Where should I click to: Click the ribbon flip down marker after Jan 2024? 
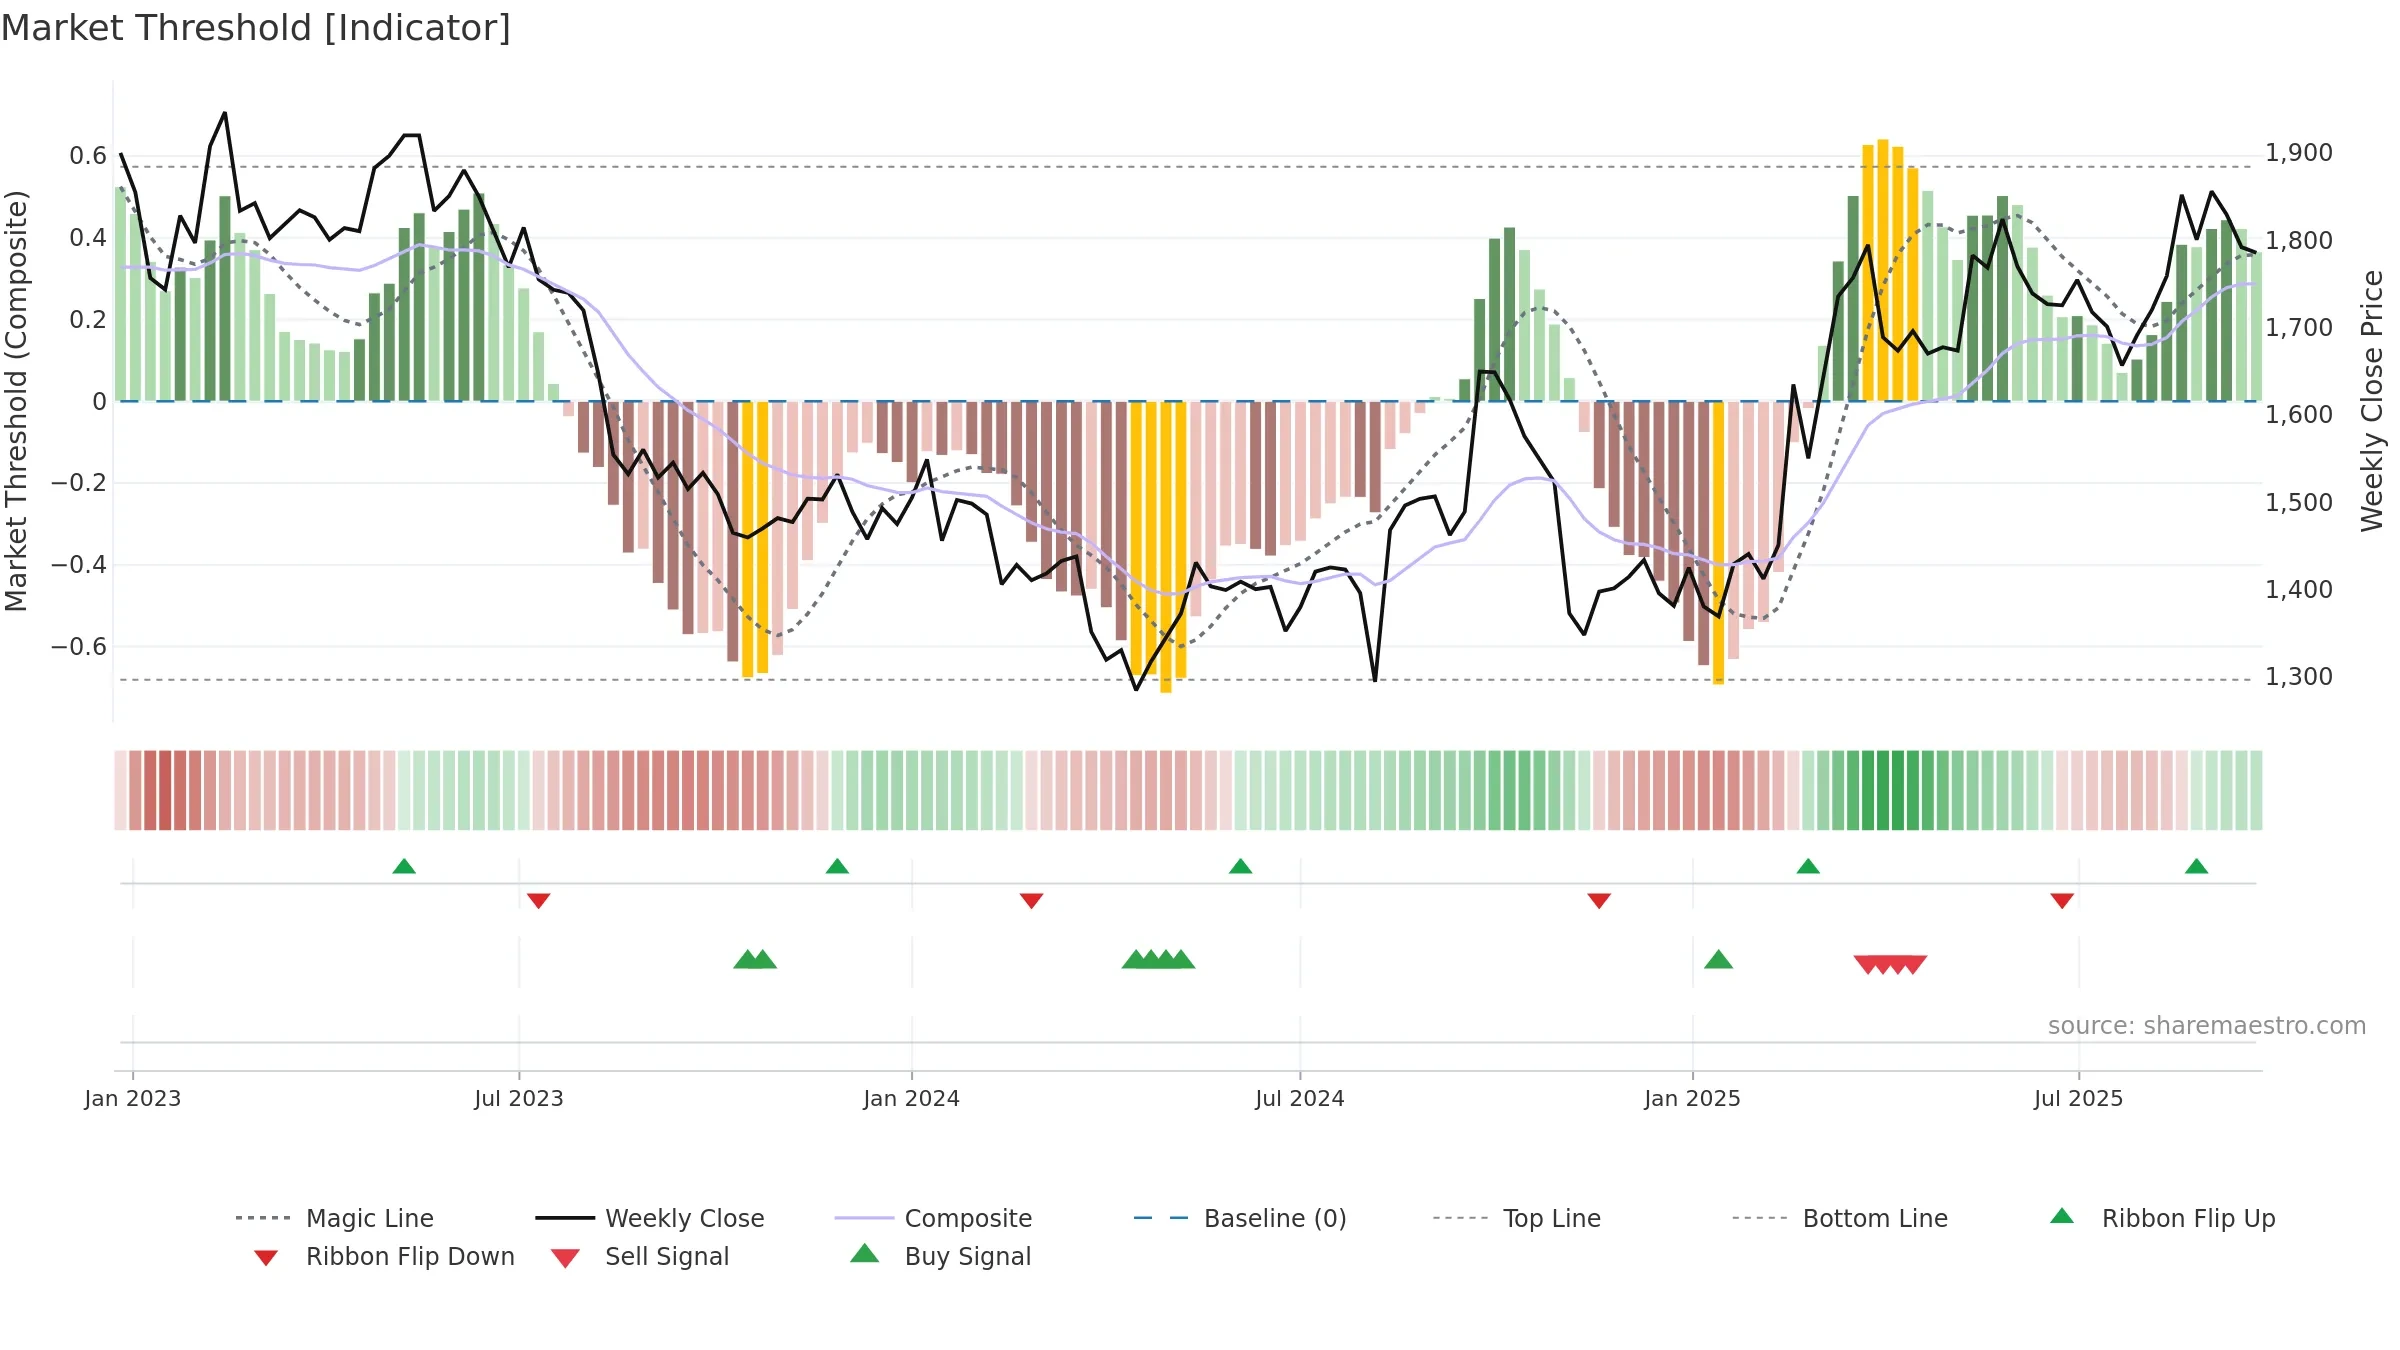(1031, 901)
